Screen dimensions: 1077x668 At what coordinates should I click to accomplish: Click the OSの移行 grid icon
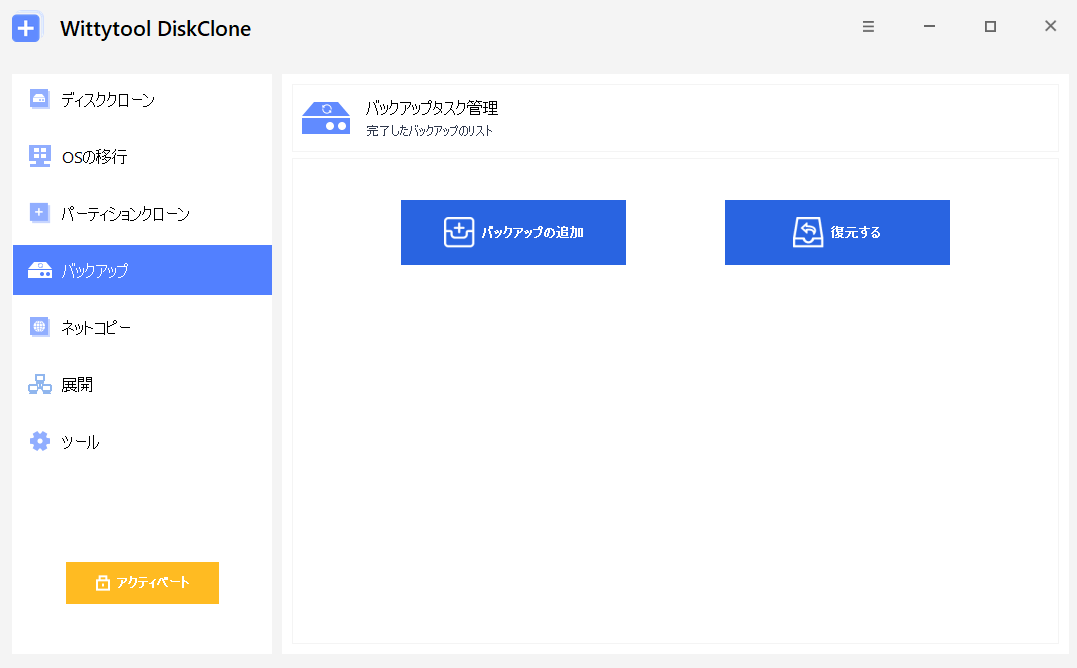(x=39, y=156)
